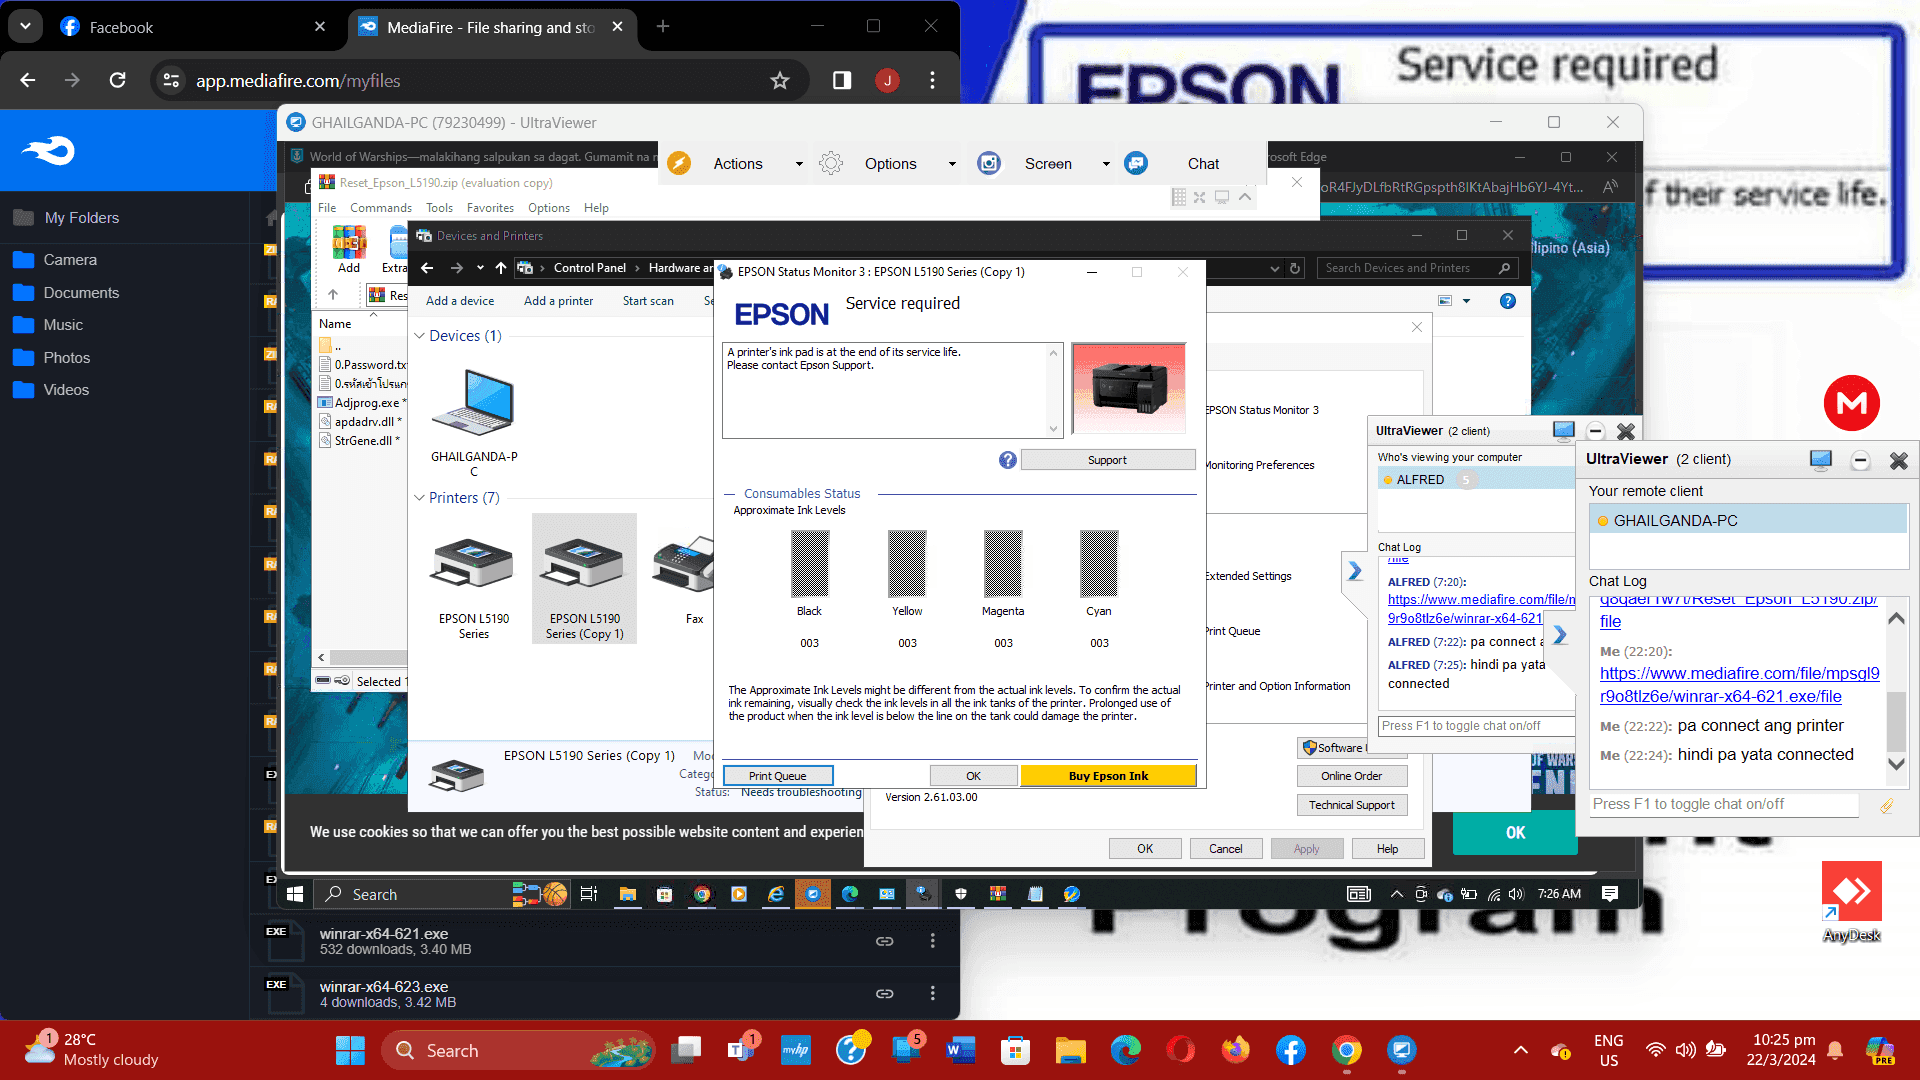Click the UltraViewer Screen capture icon

(989, 164)
